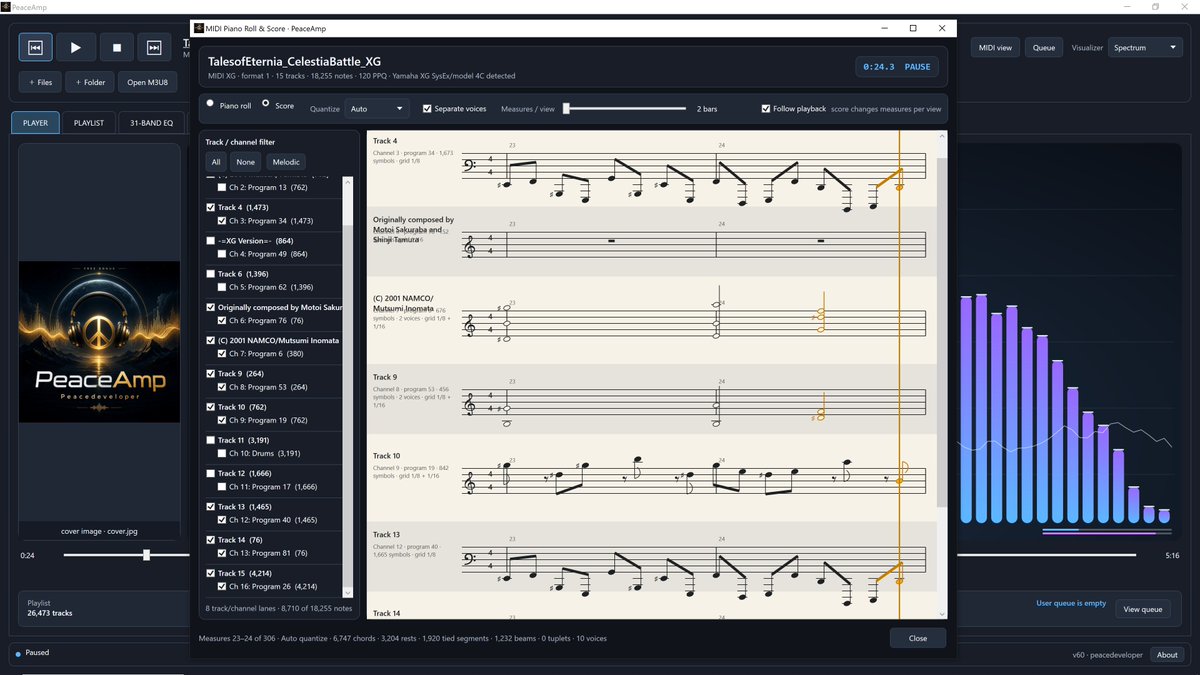
Task: Click the "Measures 23–24 of 306" status text
Action: [x=237, y=638]
